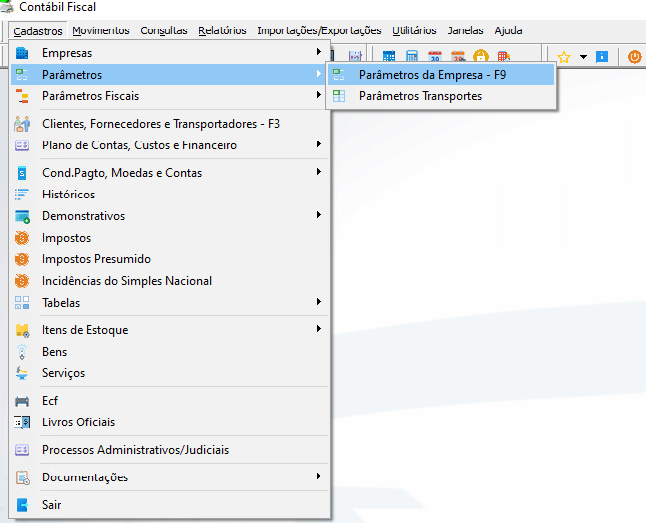
Task: Expand the Tabelas submenu arrow
Action: click(318, 302)
